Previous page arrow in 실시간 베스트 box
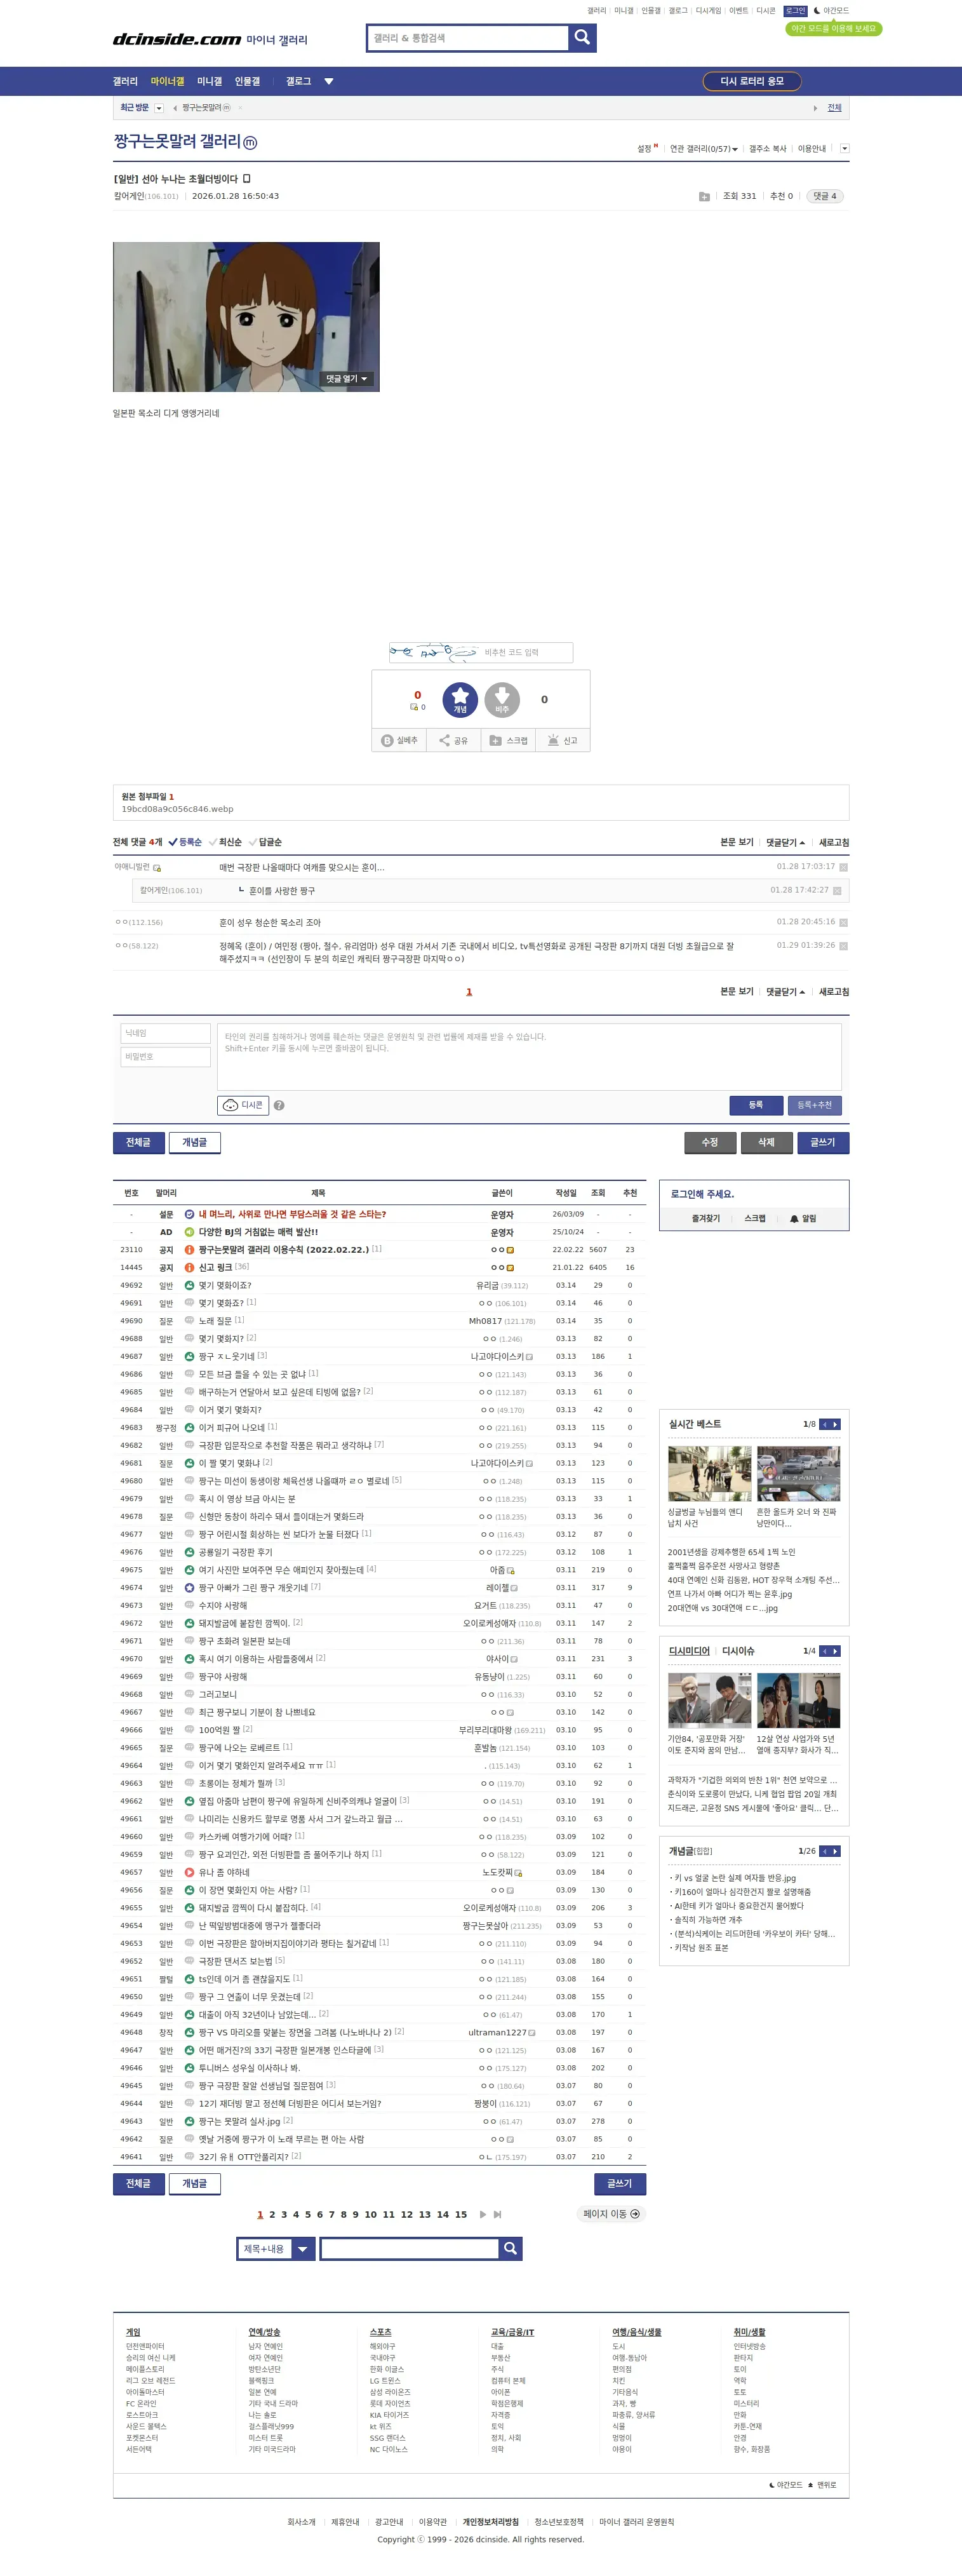962x2576 pixels. pyautogui.click(x=824, y=1424)
